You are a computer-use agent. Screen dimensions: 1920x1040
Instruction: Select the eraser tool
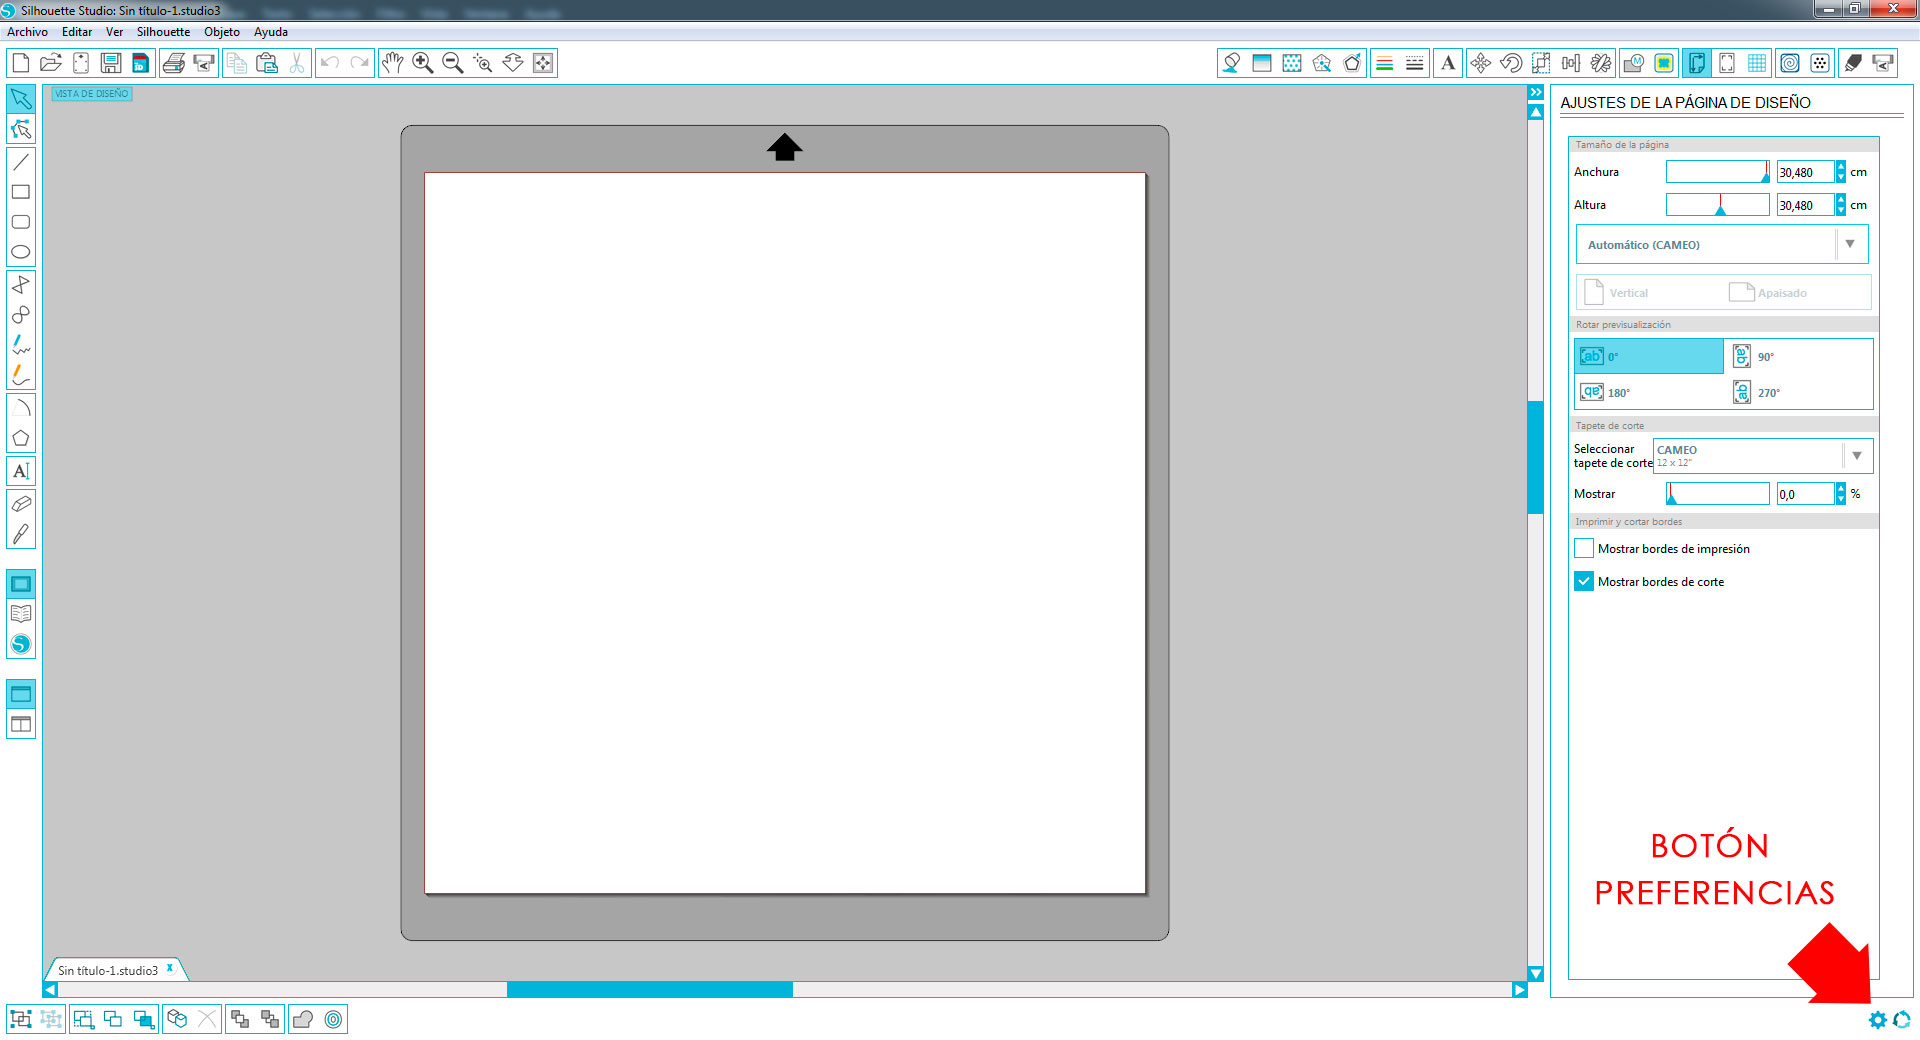[x=21, y=504]
